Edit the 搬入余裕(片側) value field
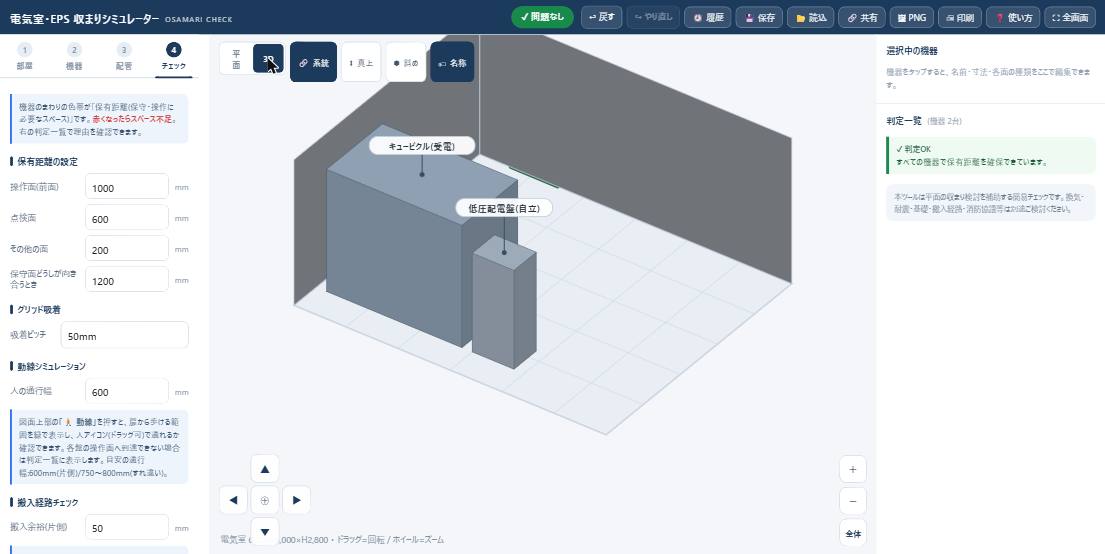This screenshot has width=1105, height=554. coord(127,527)
